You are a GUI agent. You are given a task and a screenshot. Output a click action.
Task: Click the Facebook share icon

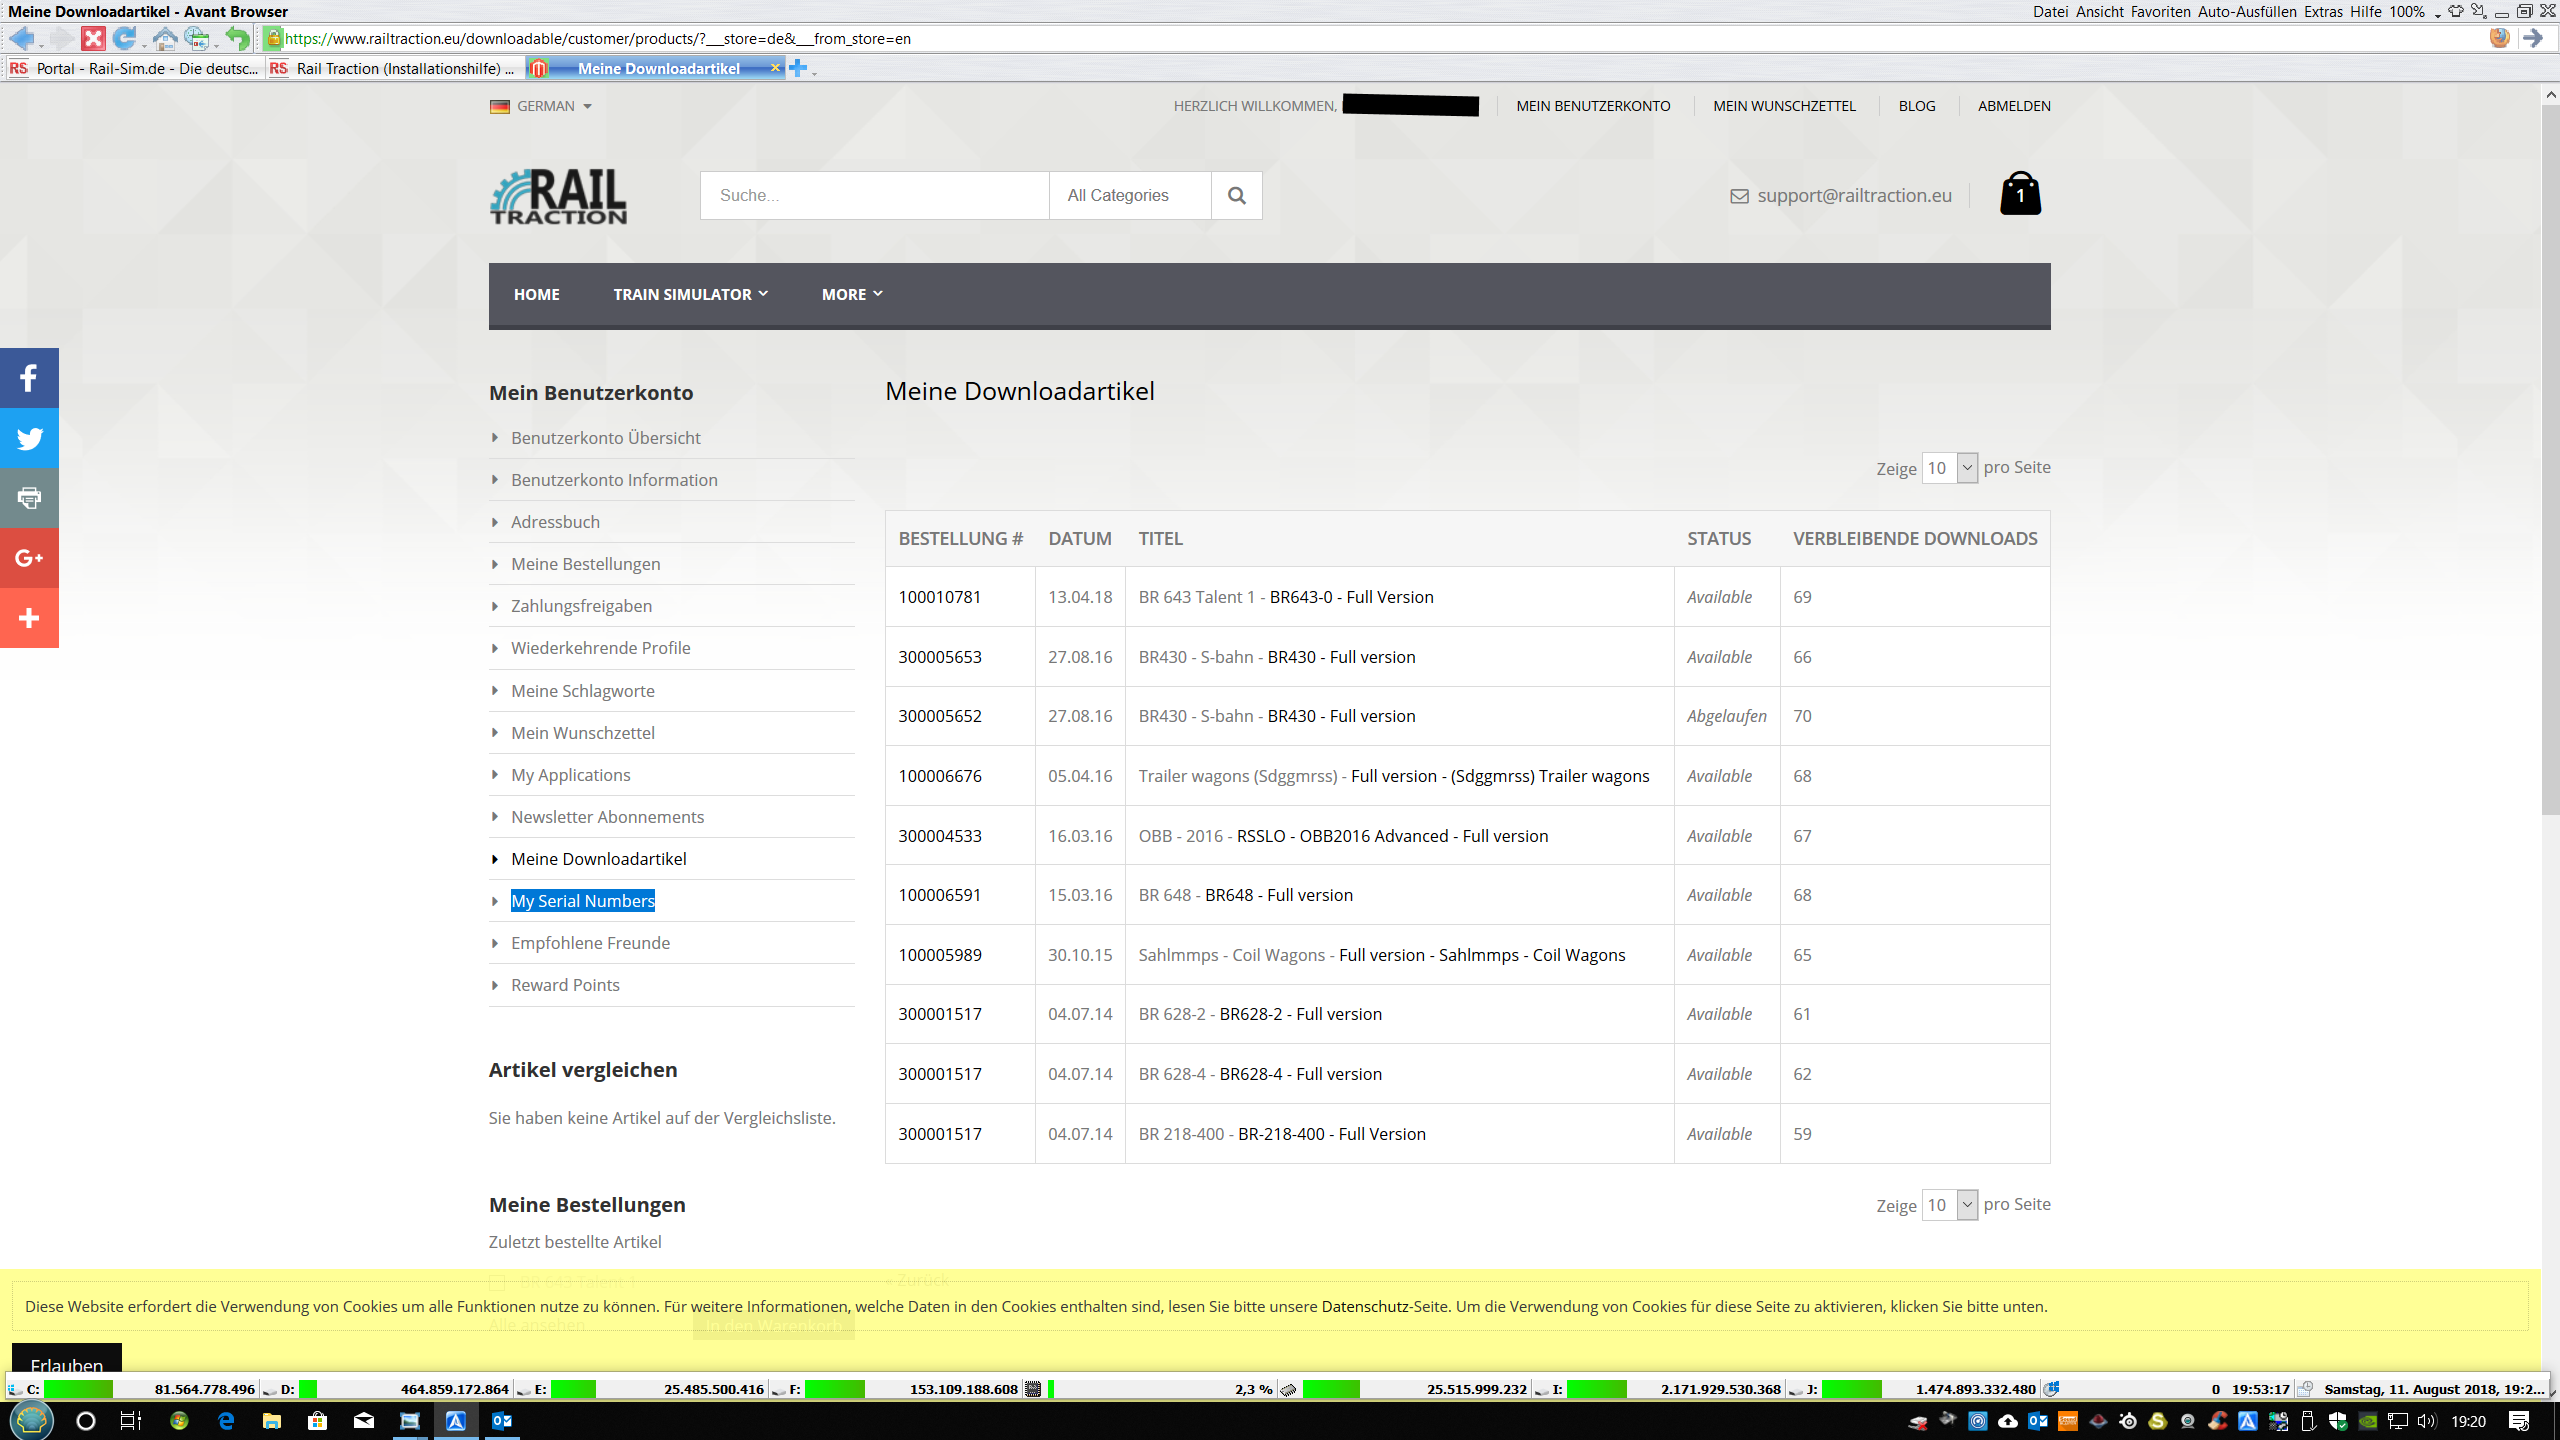coord(29,378)
